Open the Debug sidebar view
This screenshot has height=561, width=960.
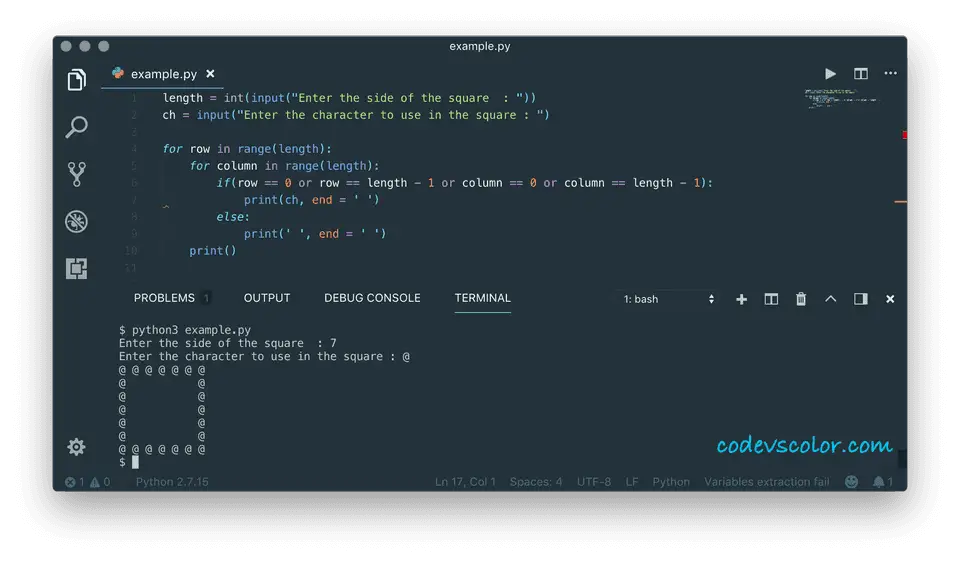[x=77, y=221]
